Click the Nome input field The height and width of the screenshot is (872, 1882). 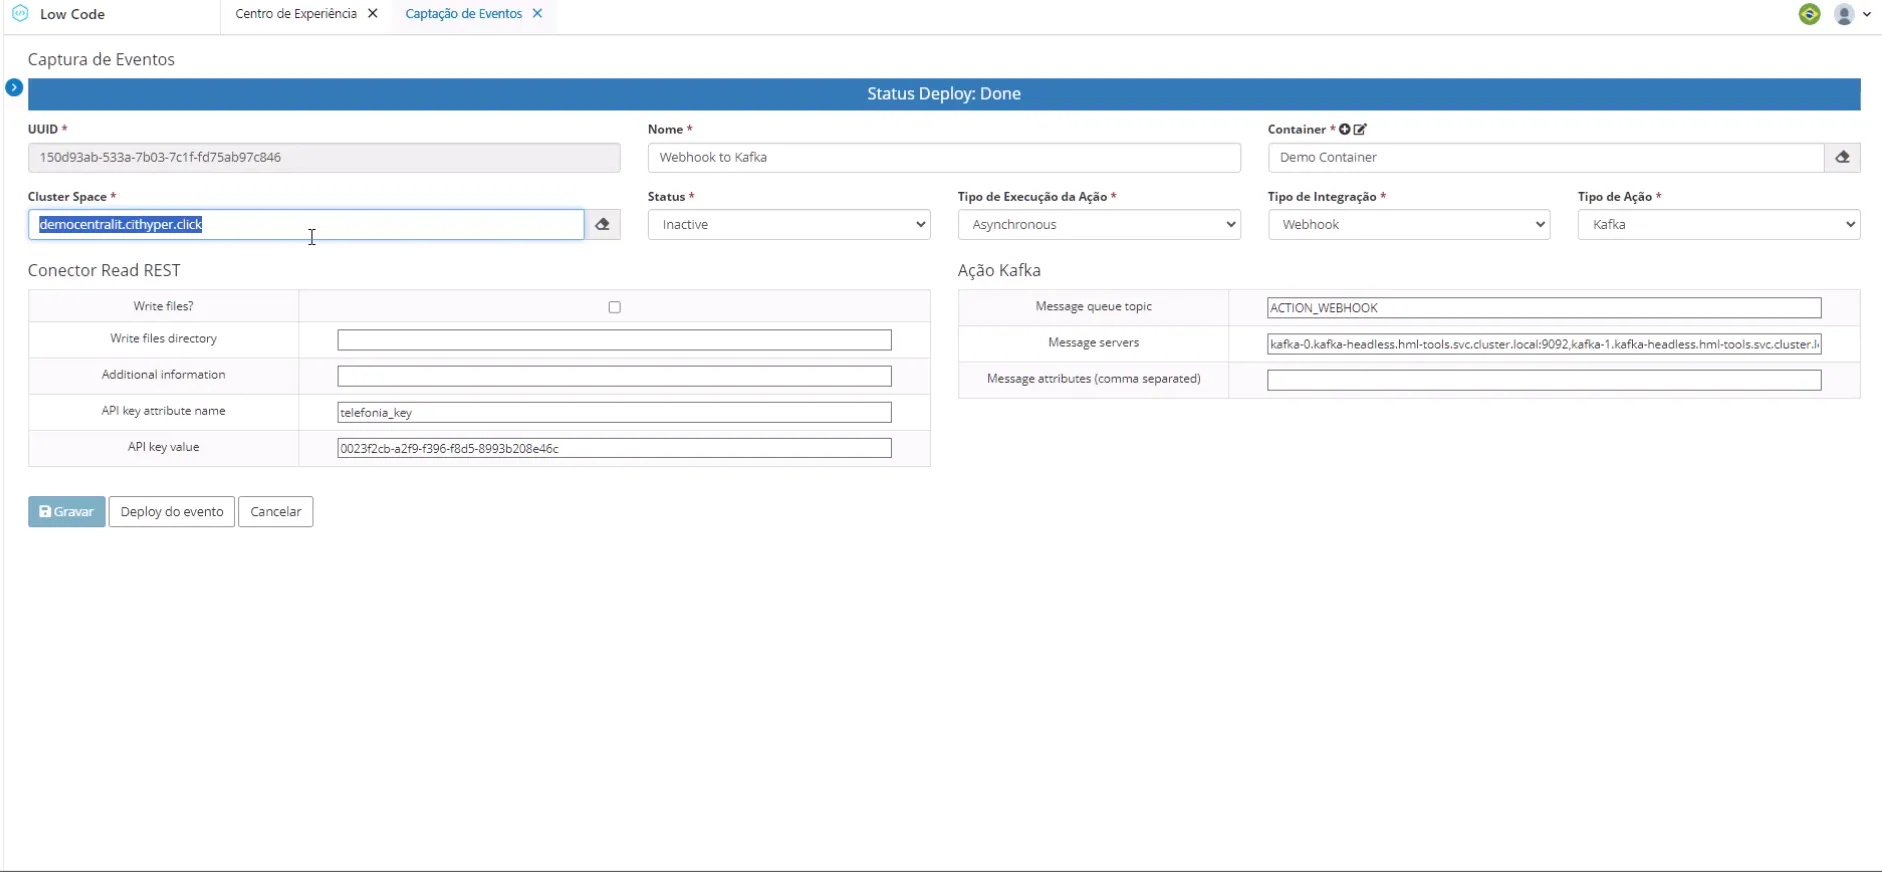point(944,157)
